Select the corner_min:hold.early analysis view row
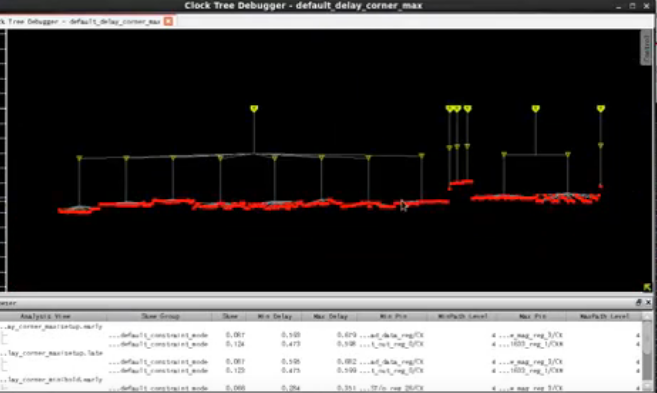Screen dimensions: 657x393 click(x=52, y=379)
